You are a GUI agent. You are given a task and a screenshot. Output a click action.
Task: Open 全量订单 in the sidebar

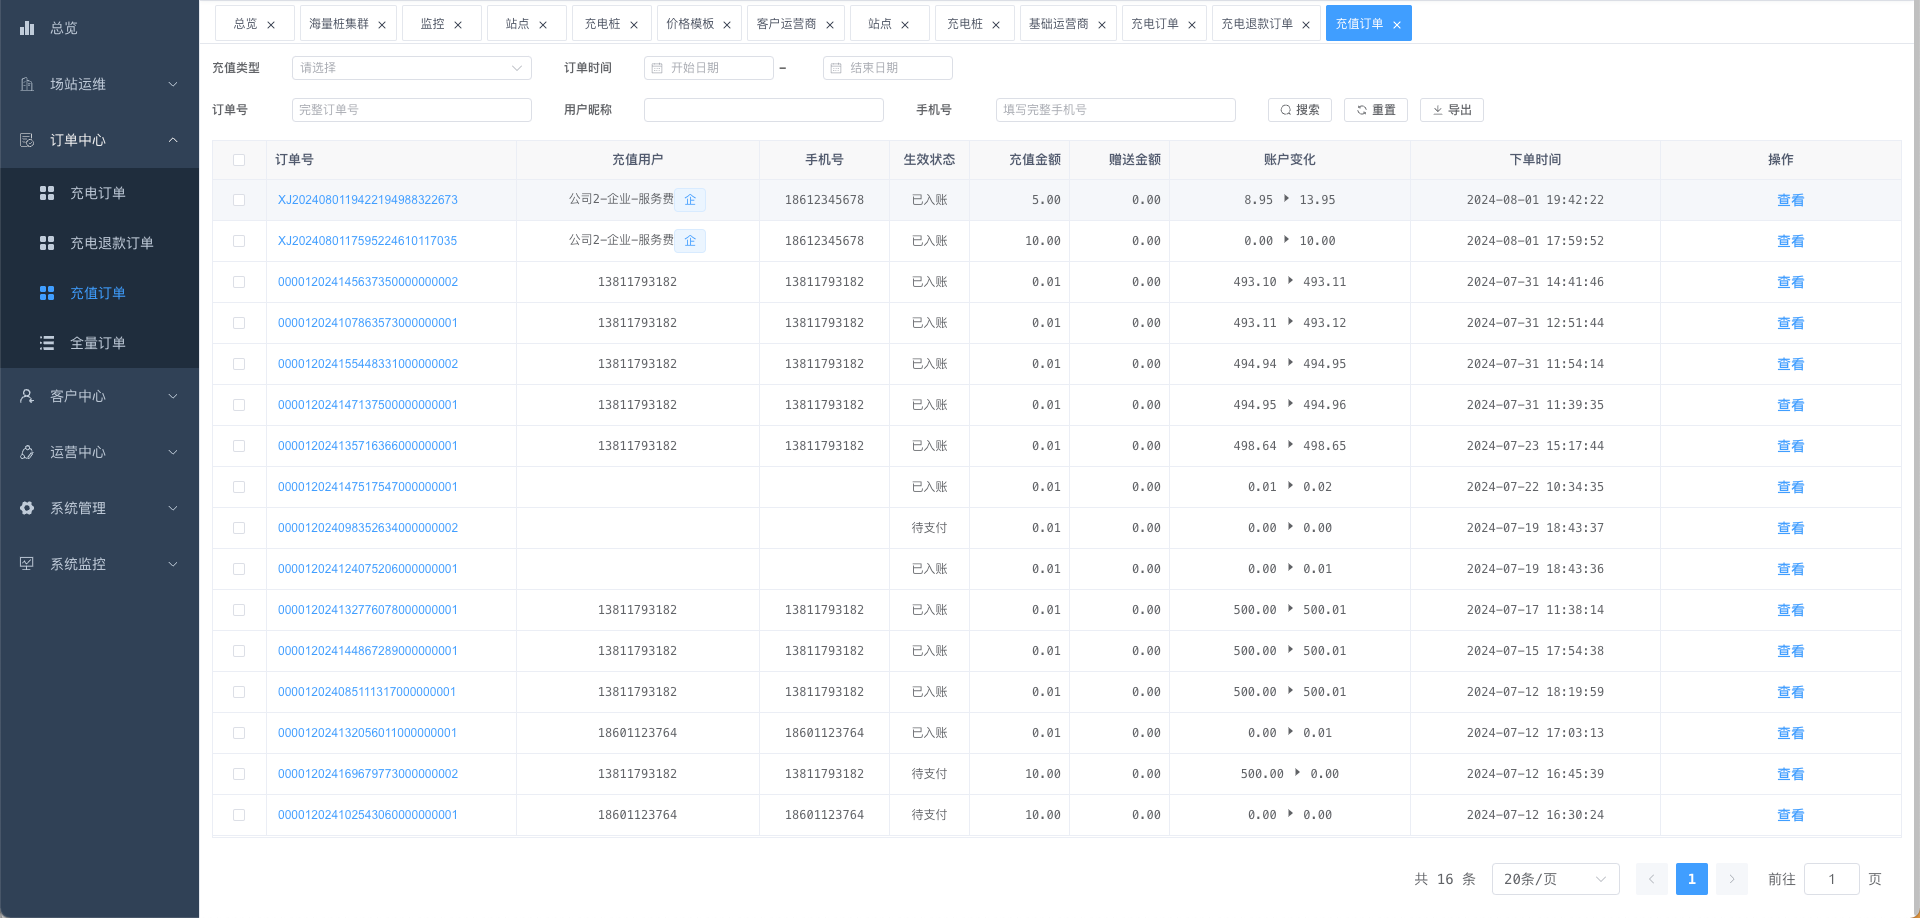click(99, 343)
